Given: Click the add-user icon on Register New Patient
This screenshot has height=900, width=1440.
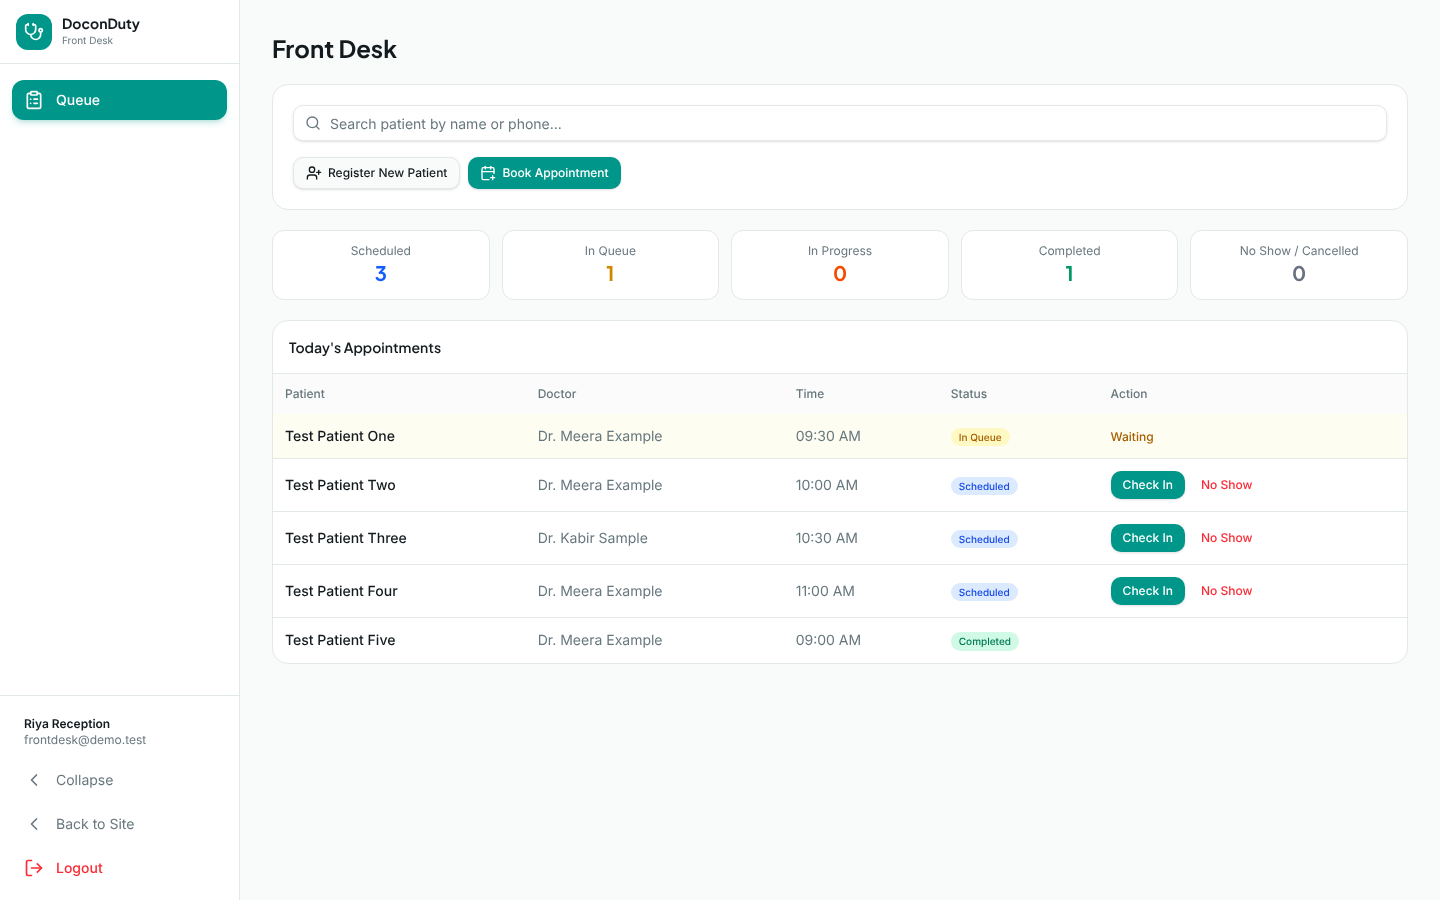Looking at the screenshot, I should (314, 173).
